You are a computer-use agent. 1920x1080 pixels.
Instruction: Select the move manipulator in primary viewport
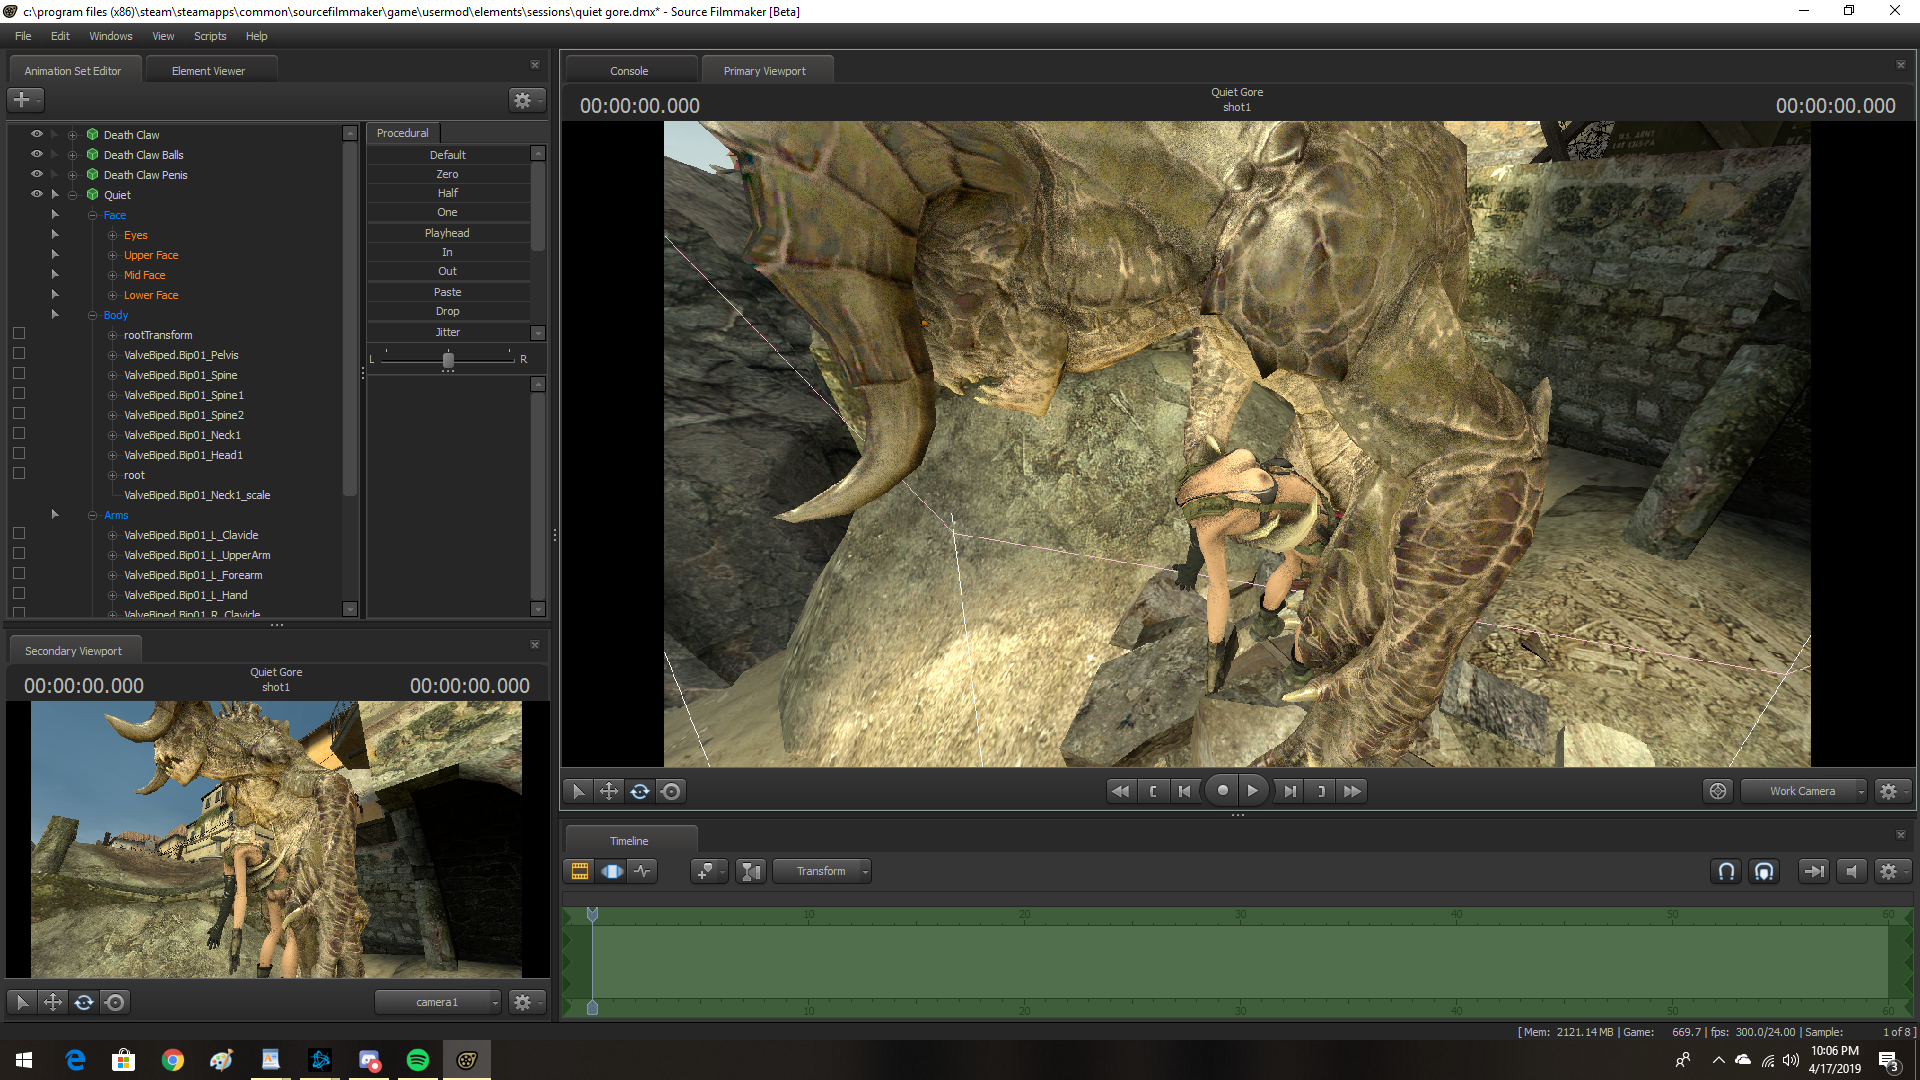pos(609,791)
